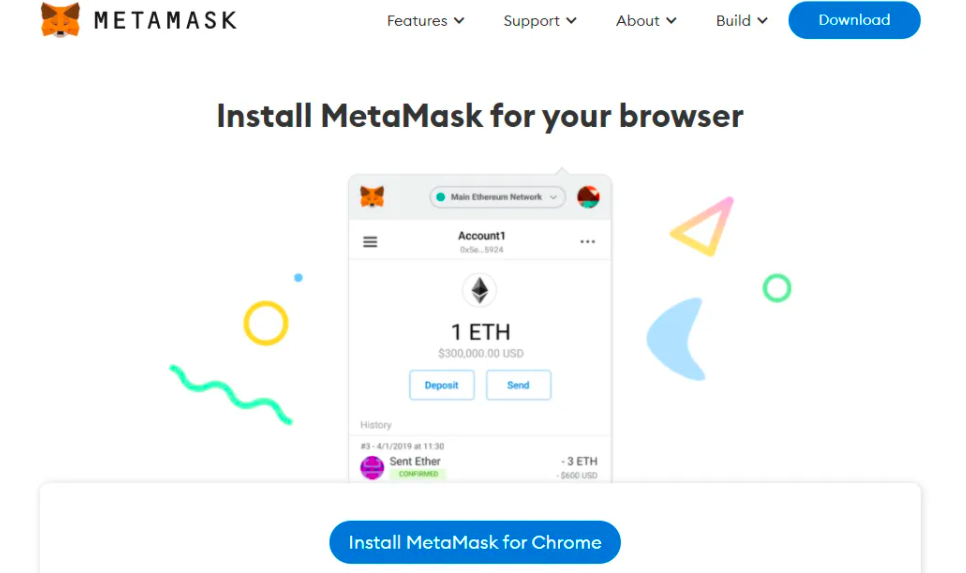The width and height of the screenshot is (966, 573).
Task: Open the Build menu
Action: (742, 21)
